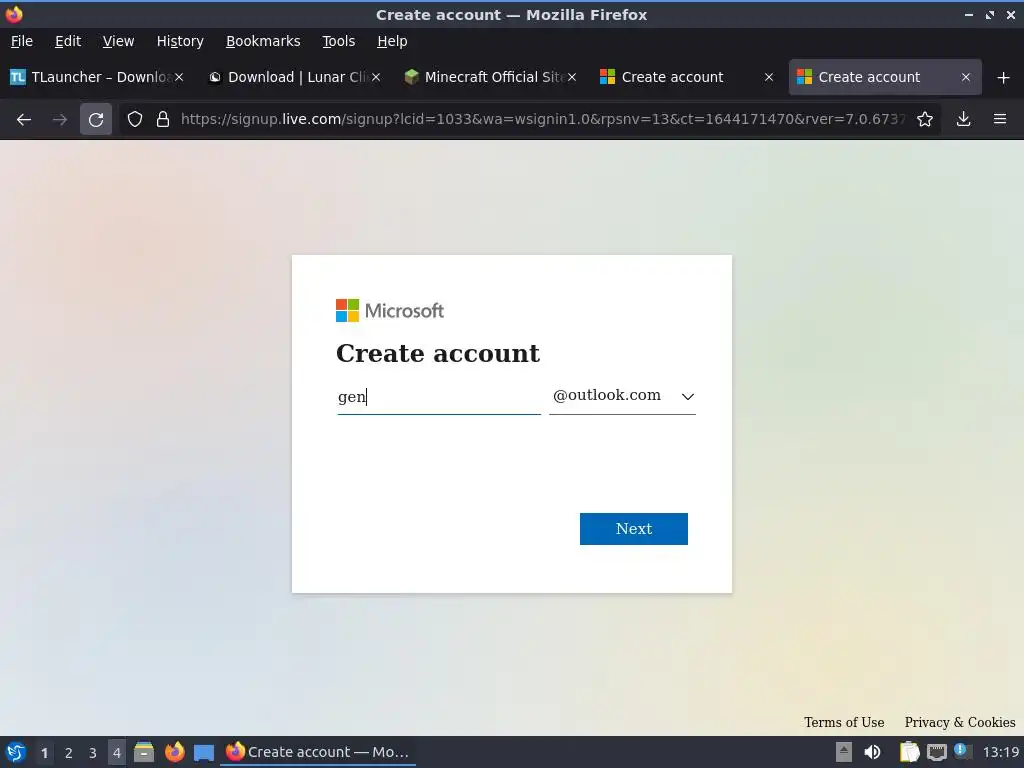View site security via padlock icon
This screenshot has height=768, width=1024.
point(163,120)
